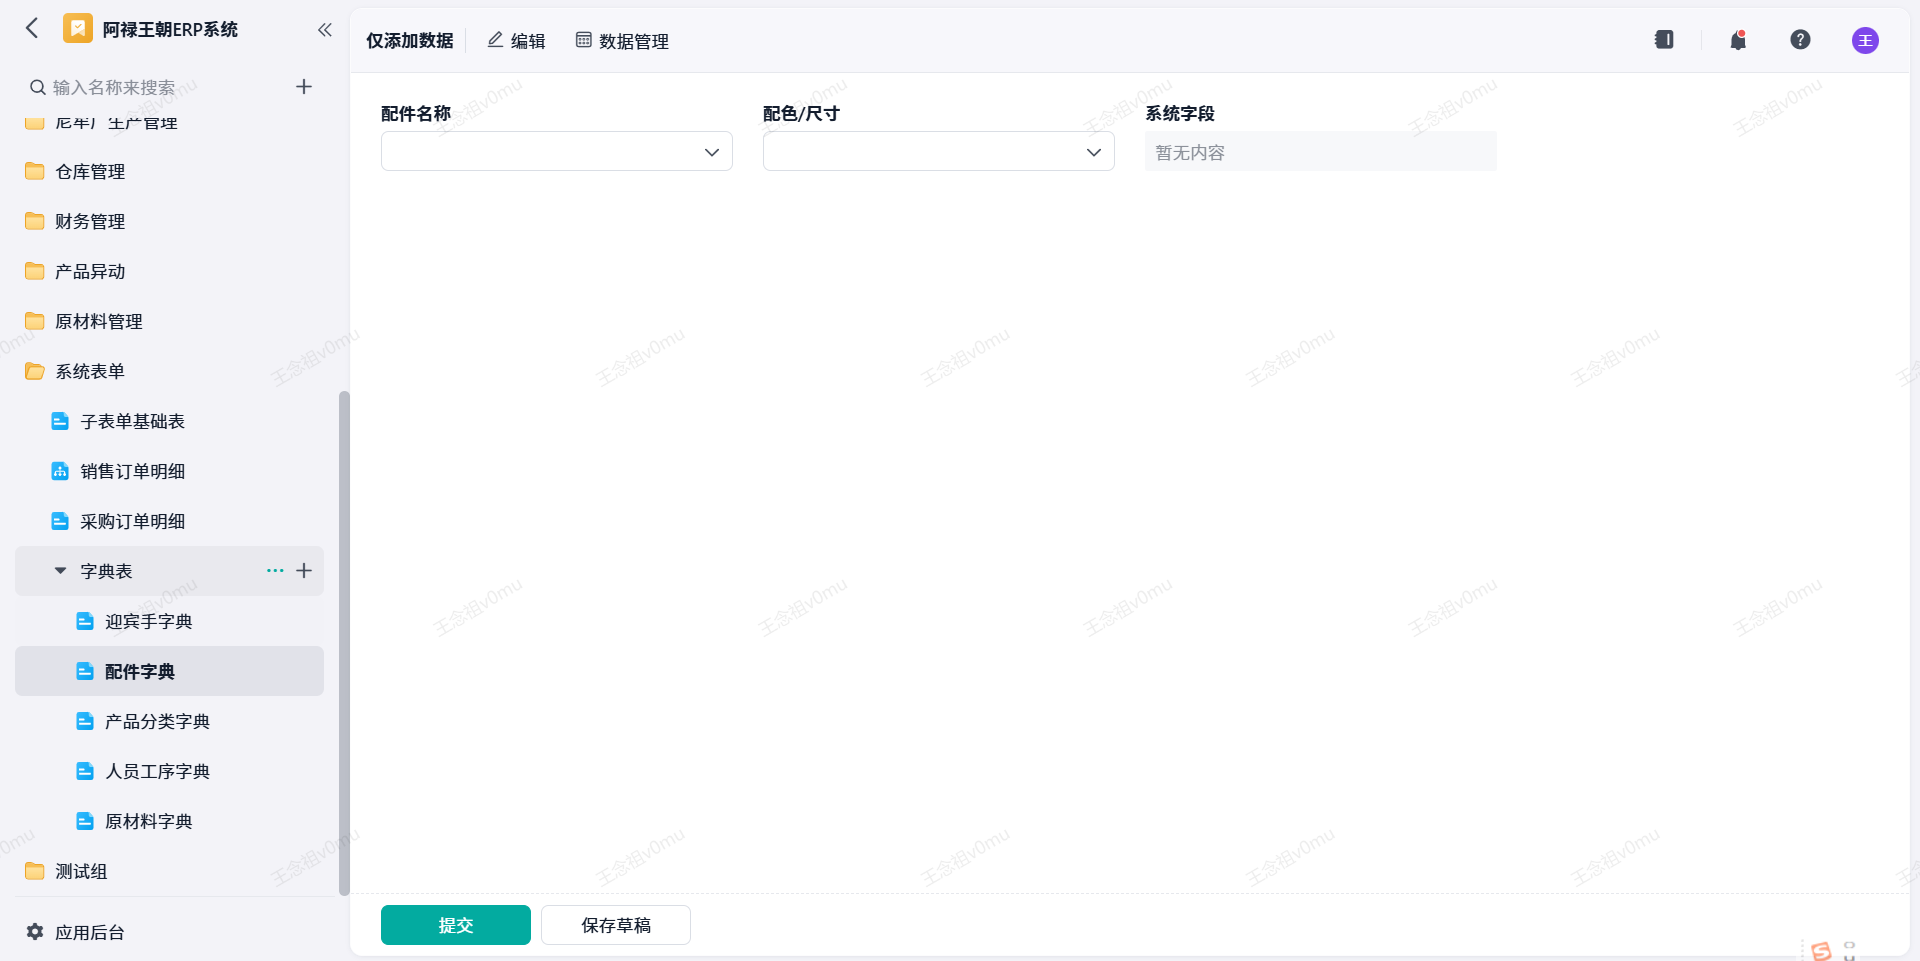Open the help question mark icon
Image resolution: width=1920 pixels, height=961 pixels.
pyautogui.click(x=1800, y=40)
